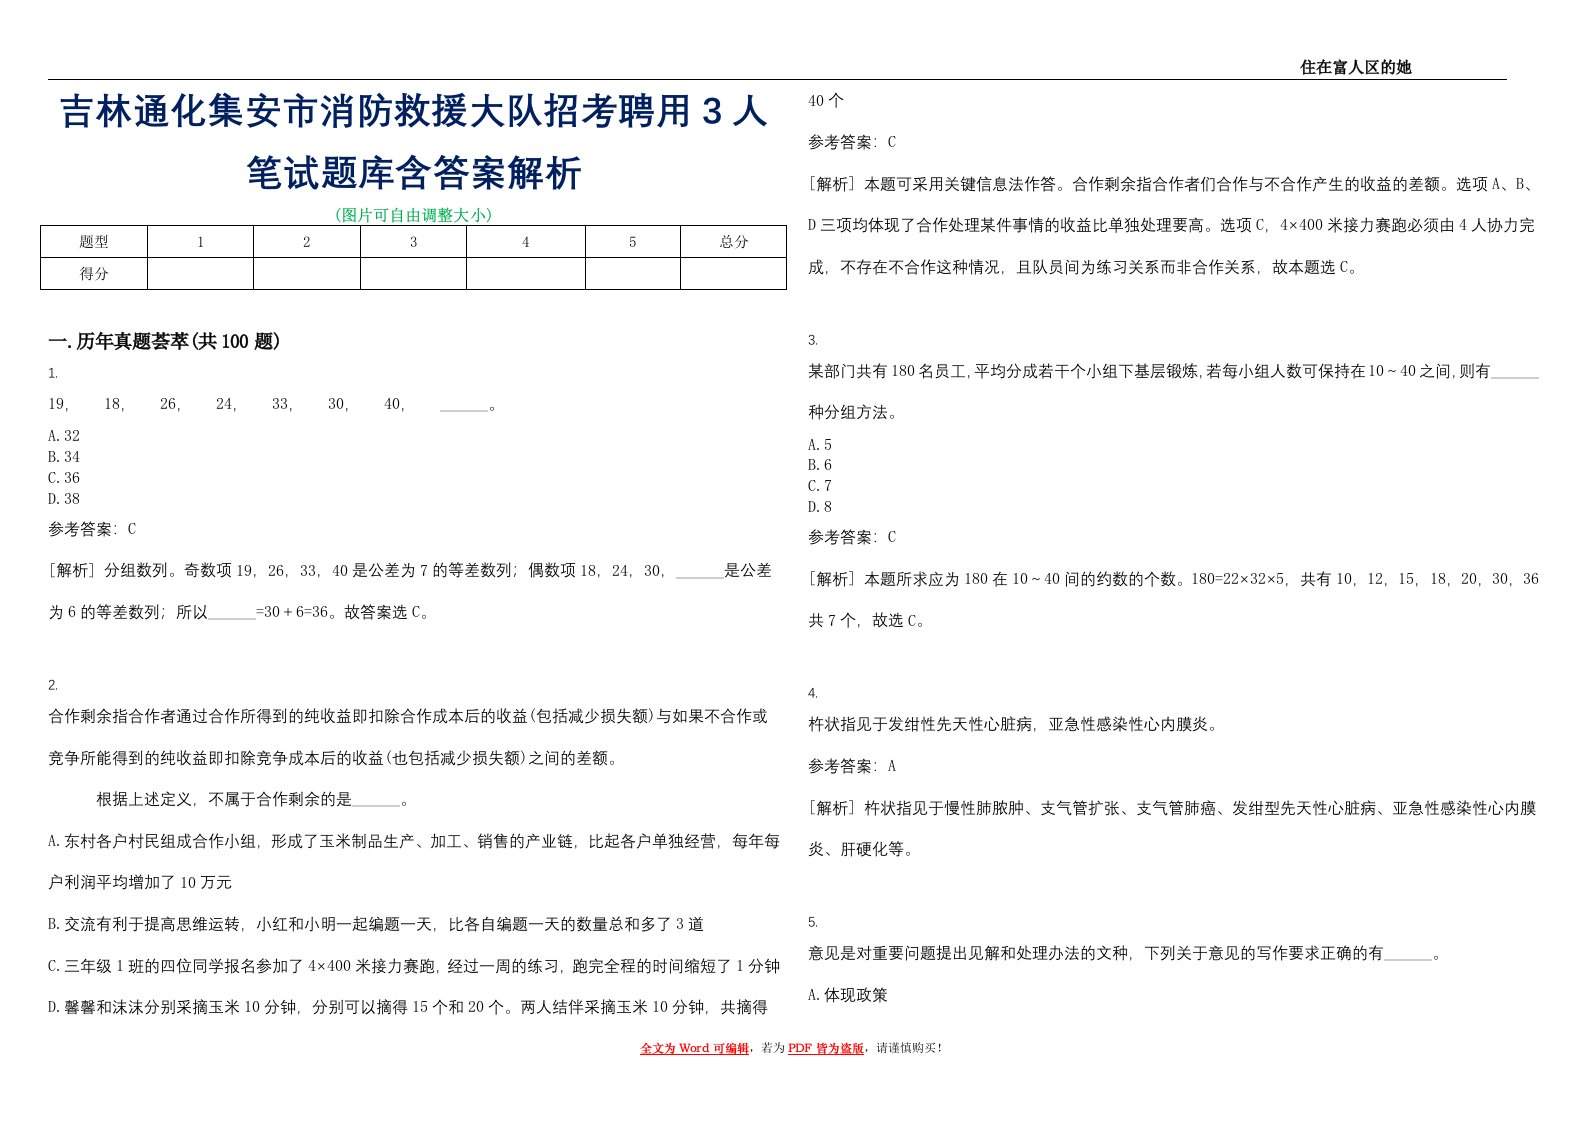Click the table header cell 总分
The image size is (1587, 1122).
point(733,242)
